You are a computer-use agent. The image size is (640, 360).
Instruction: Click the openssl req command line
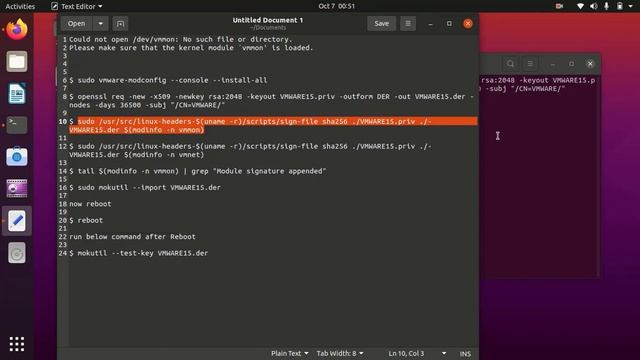(272, 101)
